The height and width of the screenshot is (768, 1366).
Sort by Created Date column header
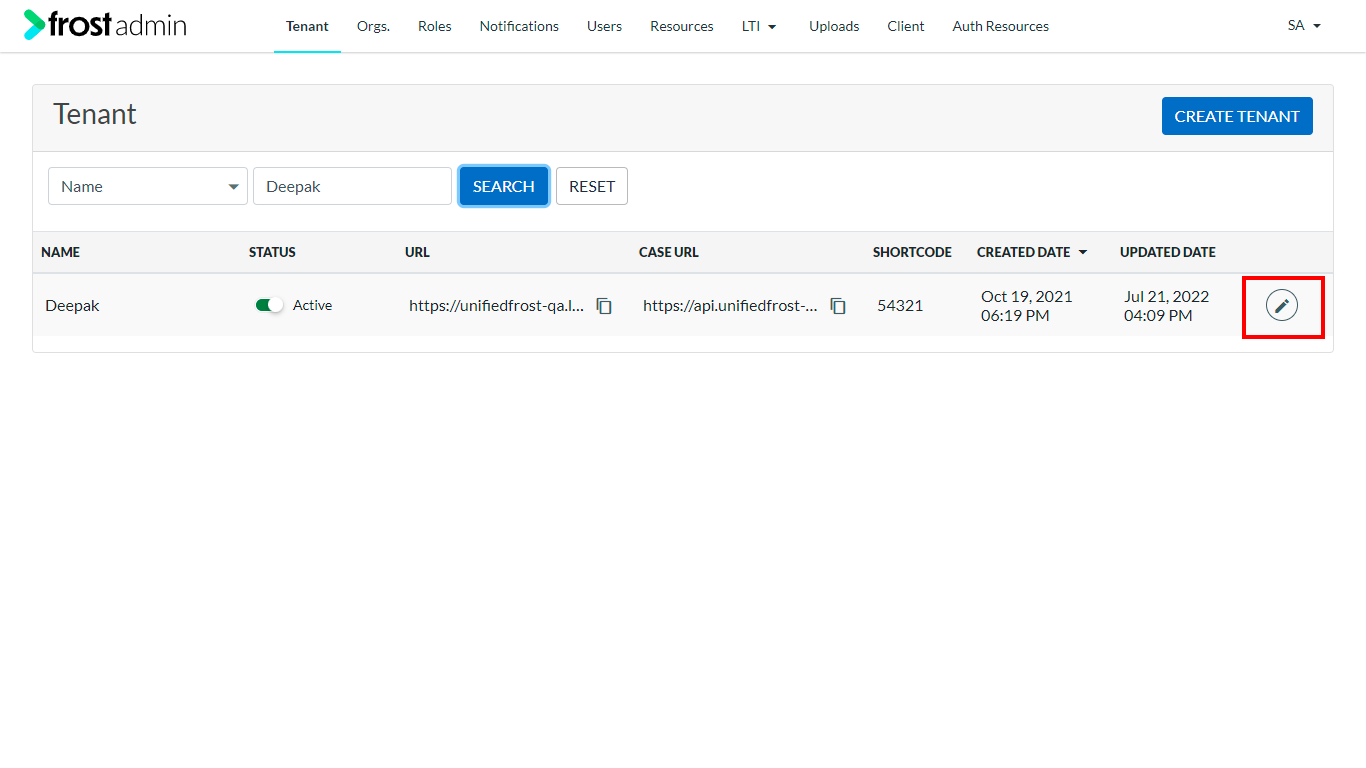(1032, 252)
